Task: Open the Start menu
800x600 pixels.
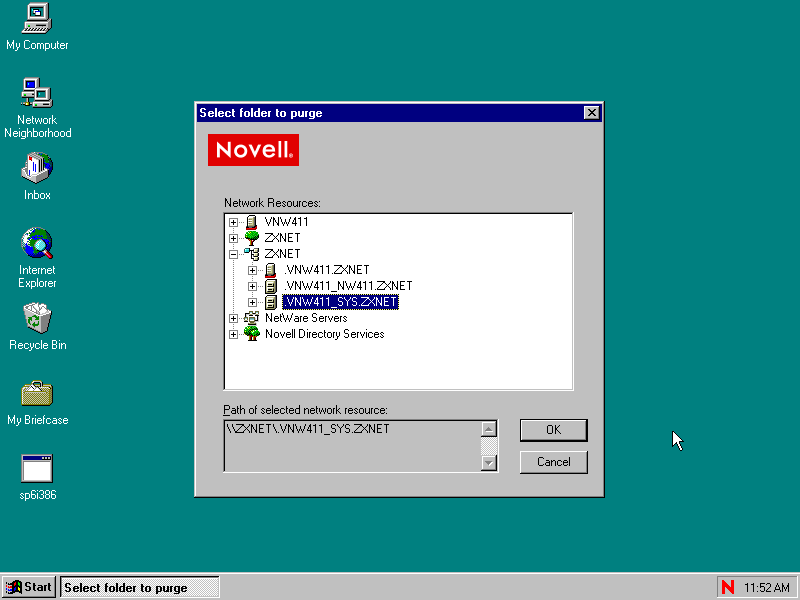Action: pyautogui.click(x=29, y=587)
